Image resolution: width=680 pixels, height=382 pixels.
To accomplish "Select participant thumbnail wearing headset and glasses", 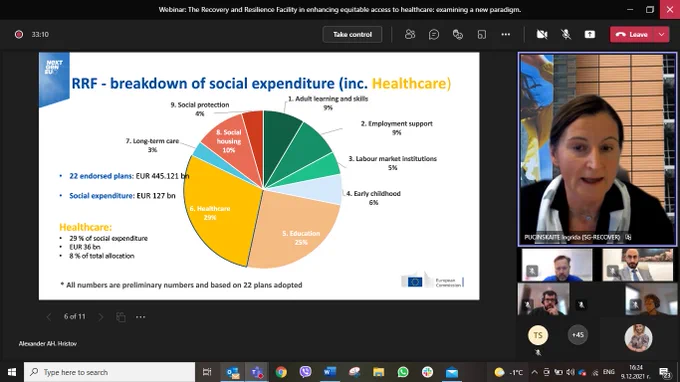I will tap(543, 299).
